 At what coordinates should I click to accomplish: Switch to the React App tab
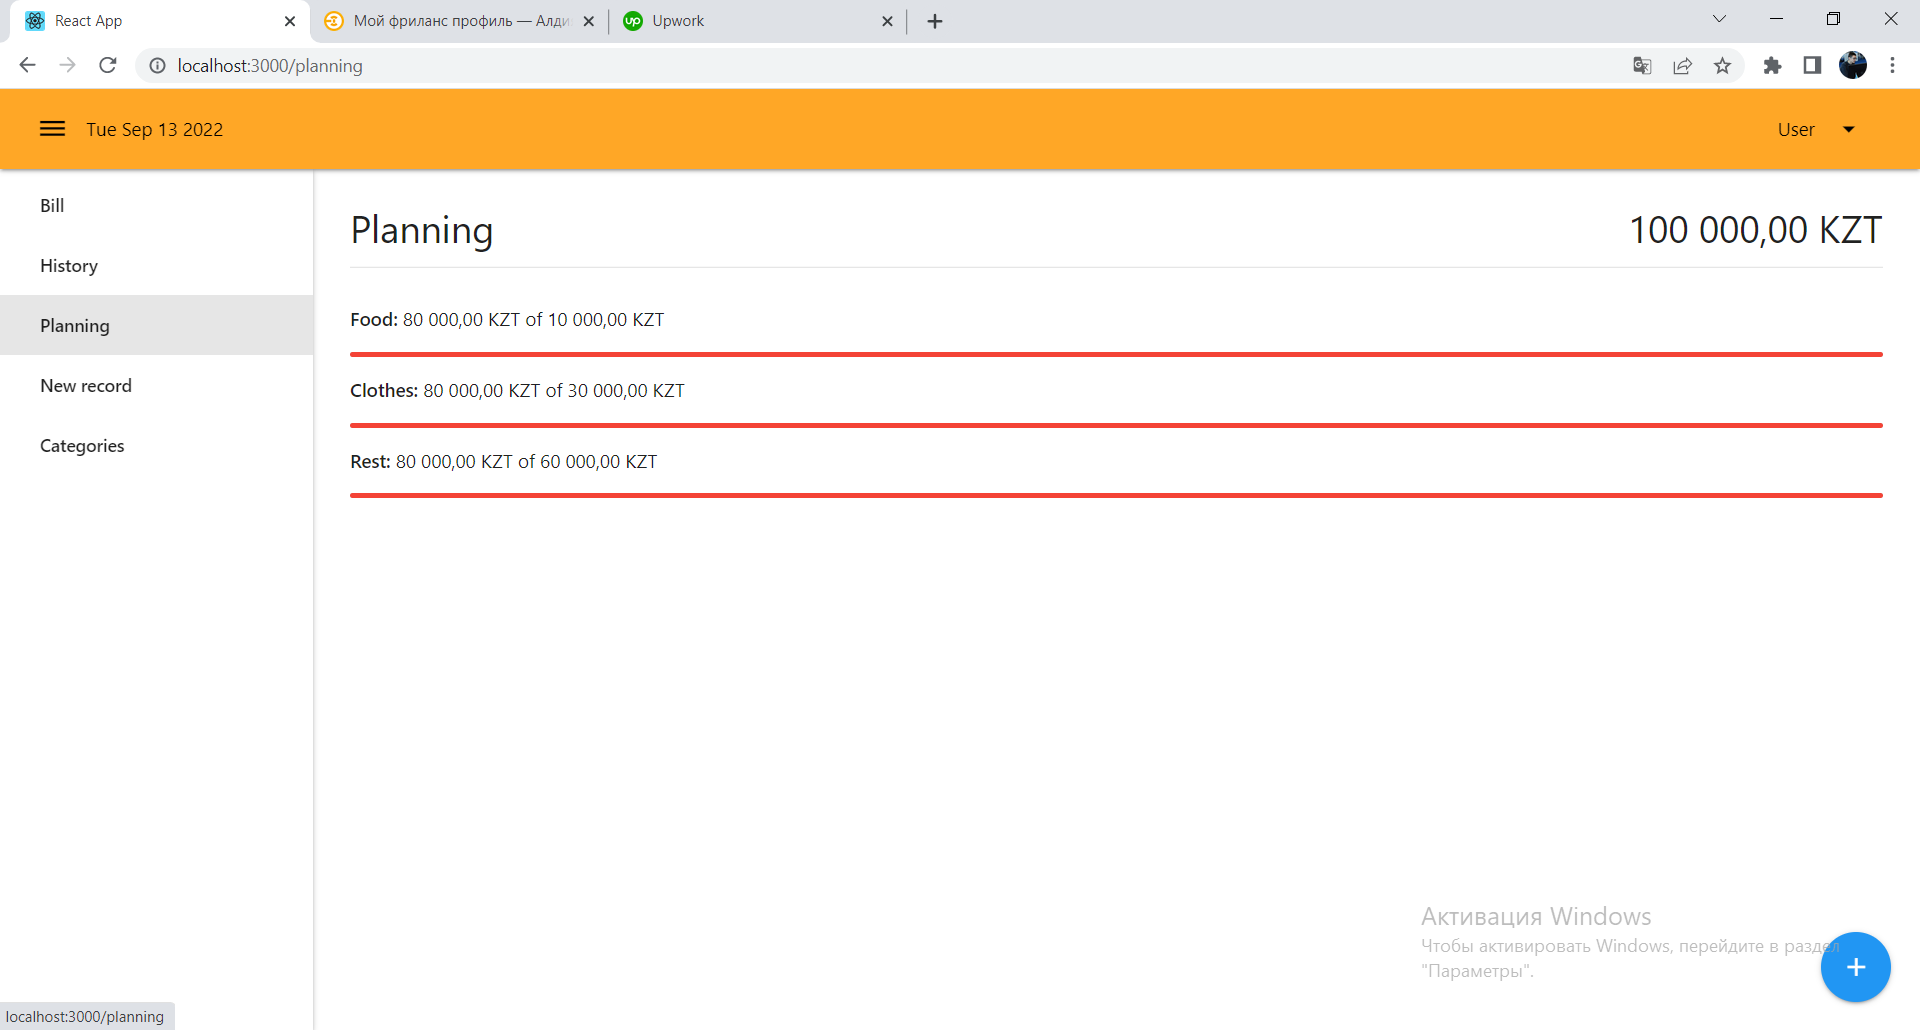160,21
